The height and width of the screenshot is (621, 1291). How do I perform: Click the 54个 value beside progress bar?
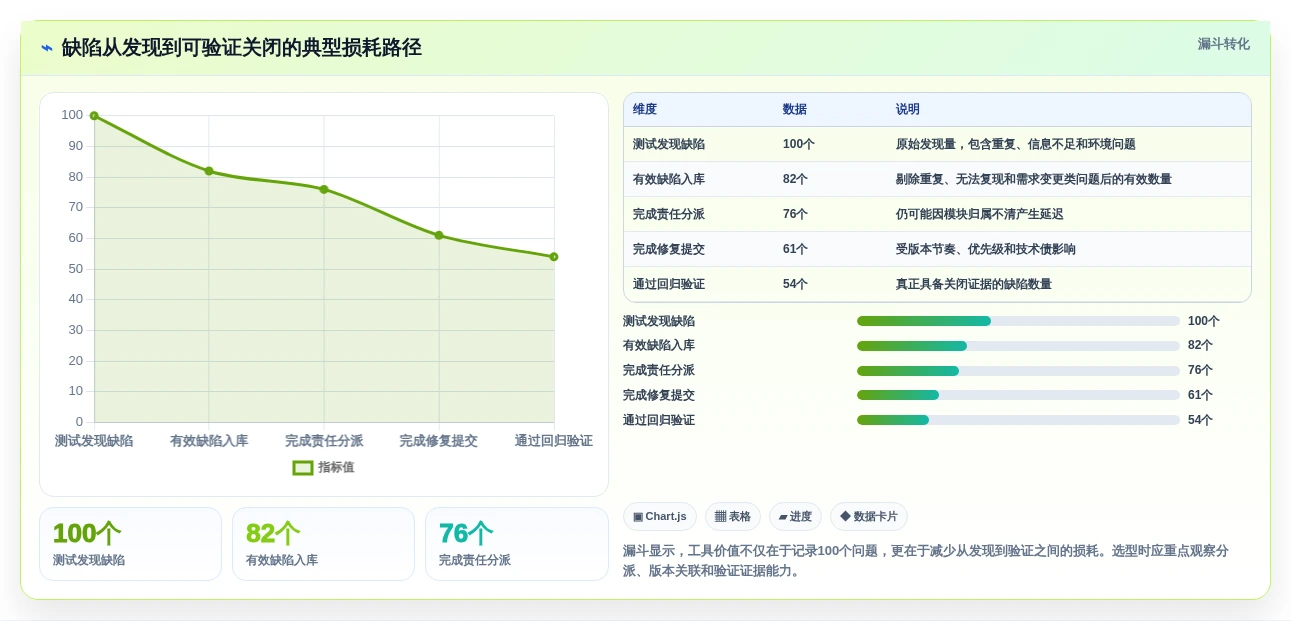[x=1200, y=420]
